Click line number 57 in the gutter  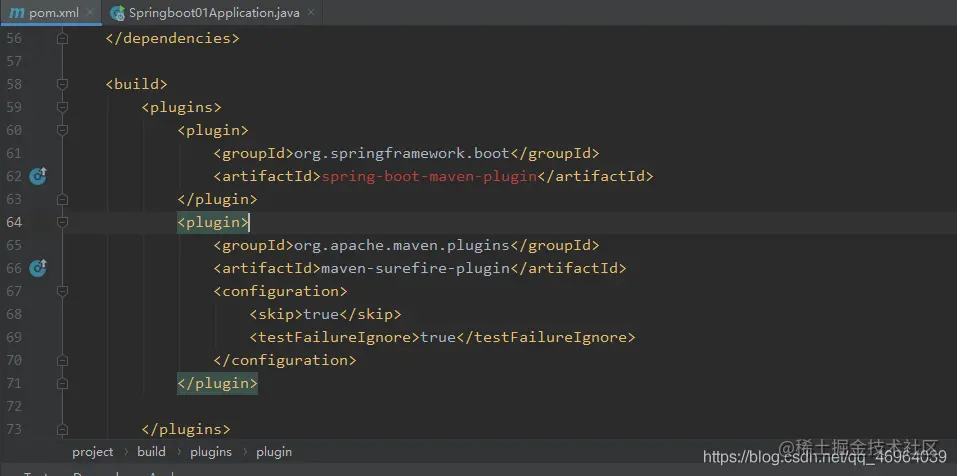click(14, 61)
